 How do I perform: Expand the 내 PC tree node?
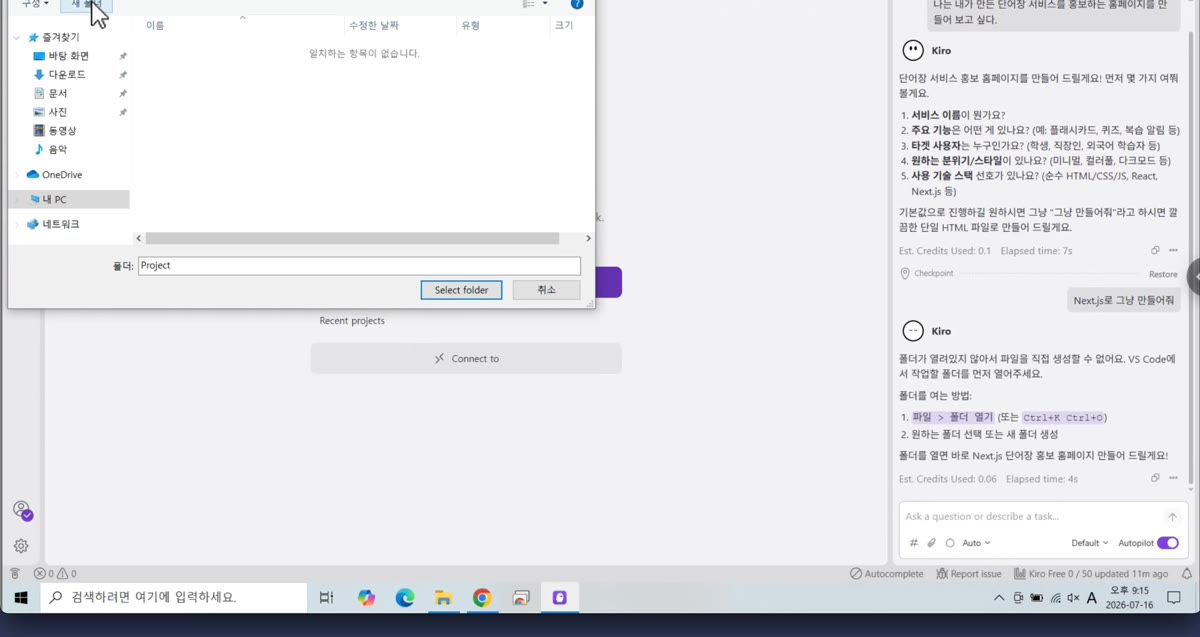(x=18, y=200)
